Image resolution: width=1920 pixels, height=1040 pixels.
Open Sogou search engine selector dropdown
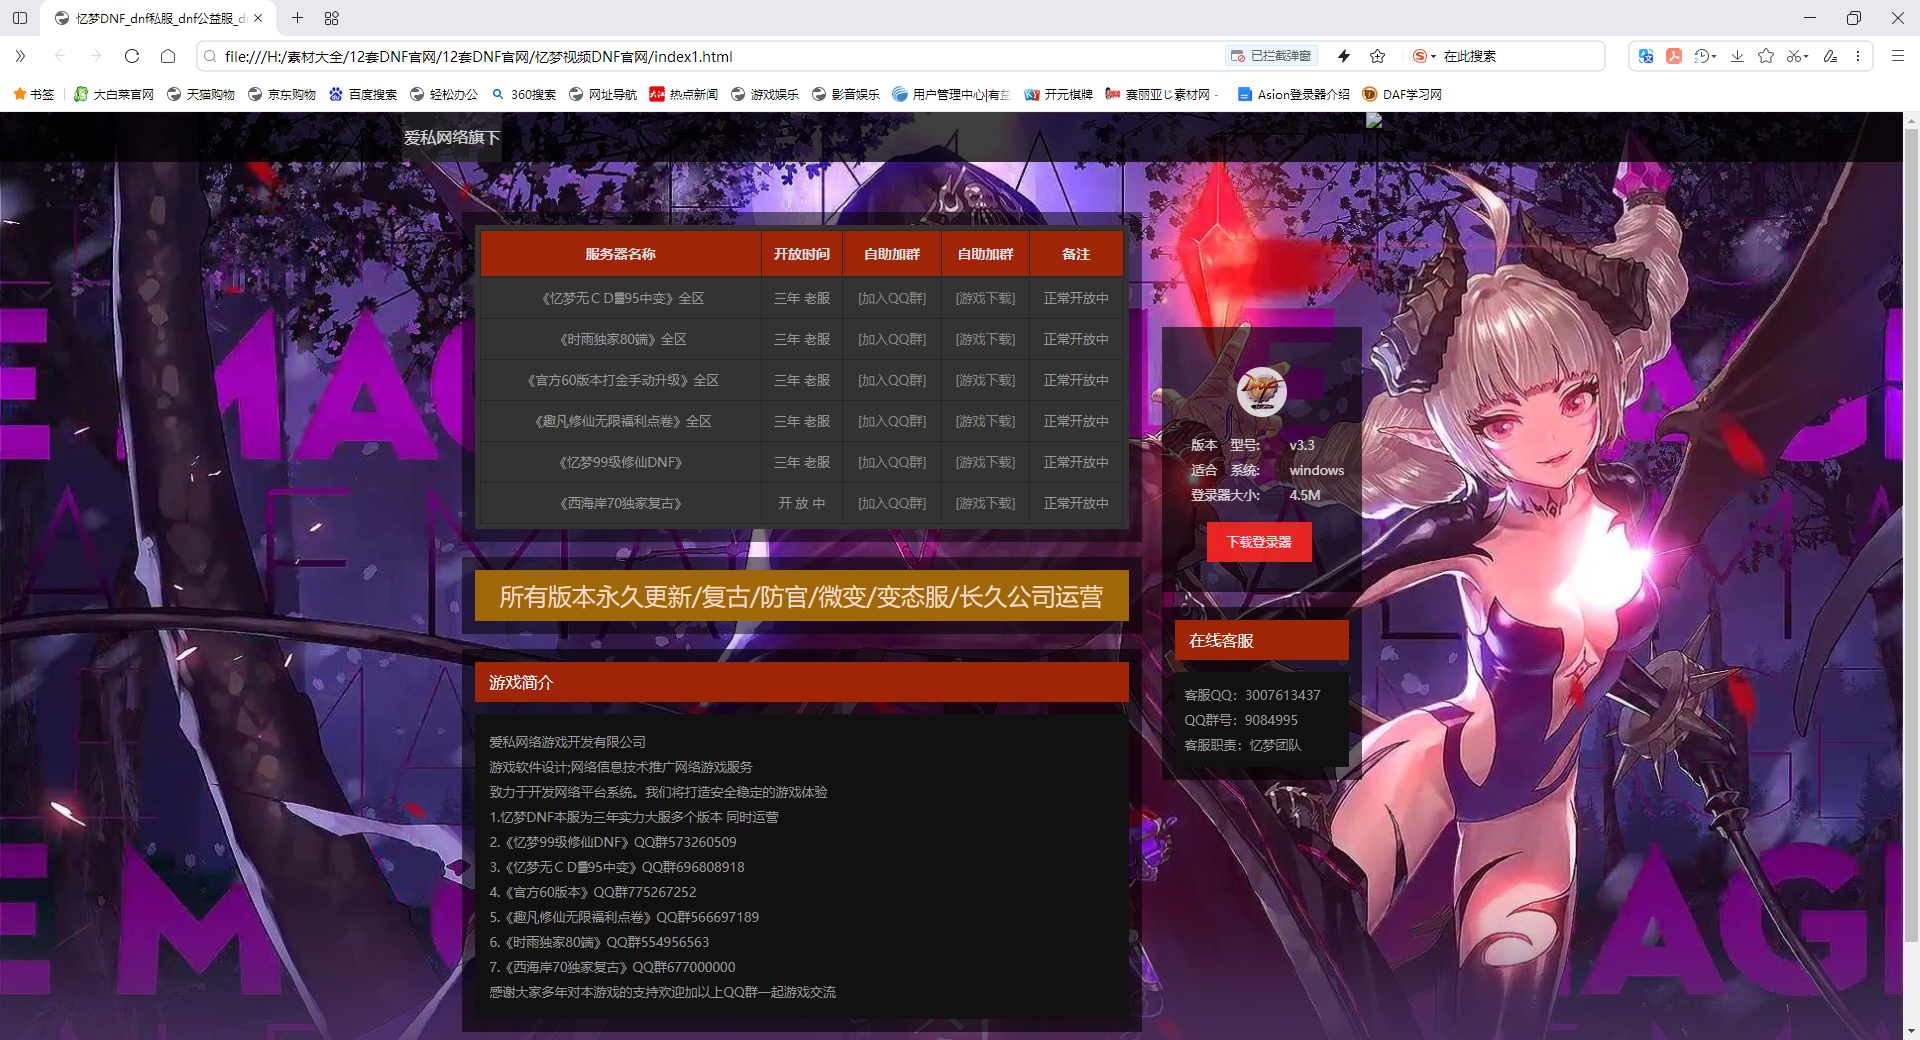1424,56
